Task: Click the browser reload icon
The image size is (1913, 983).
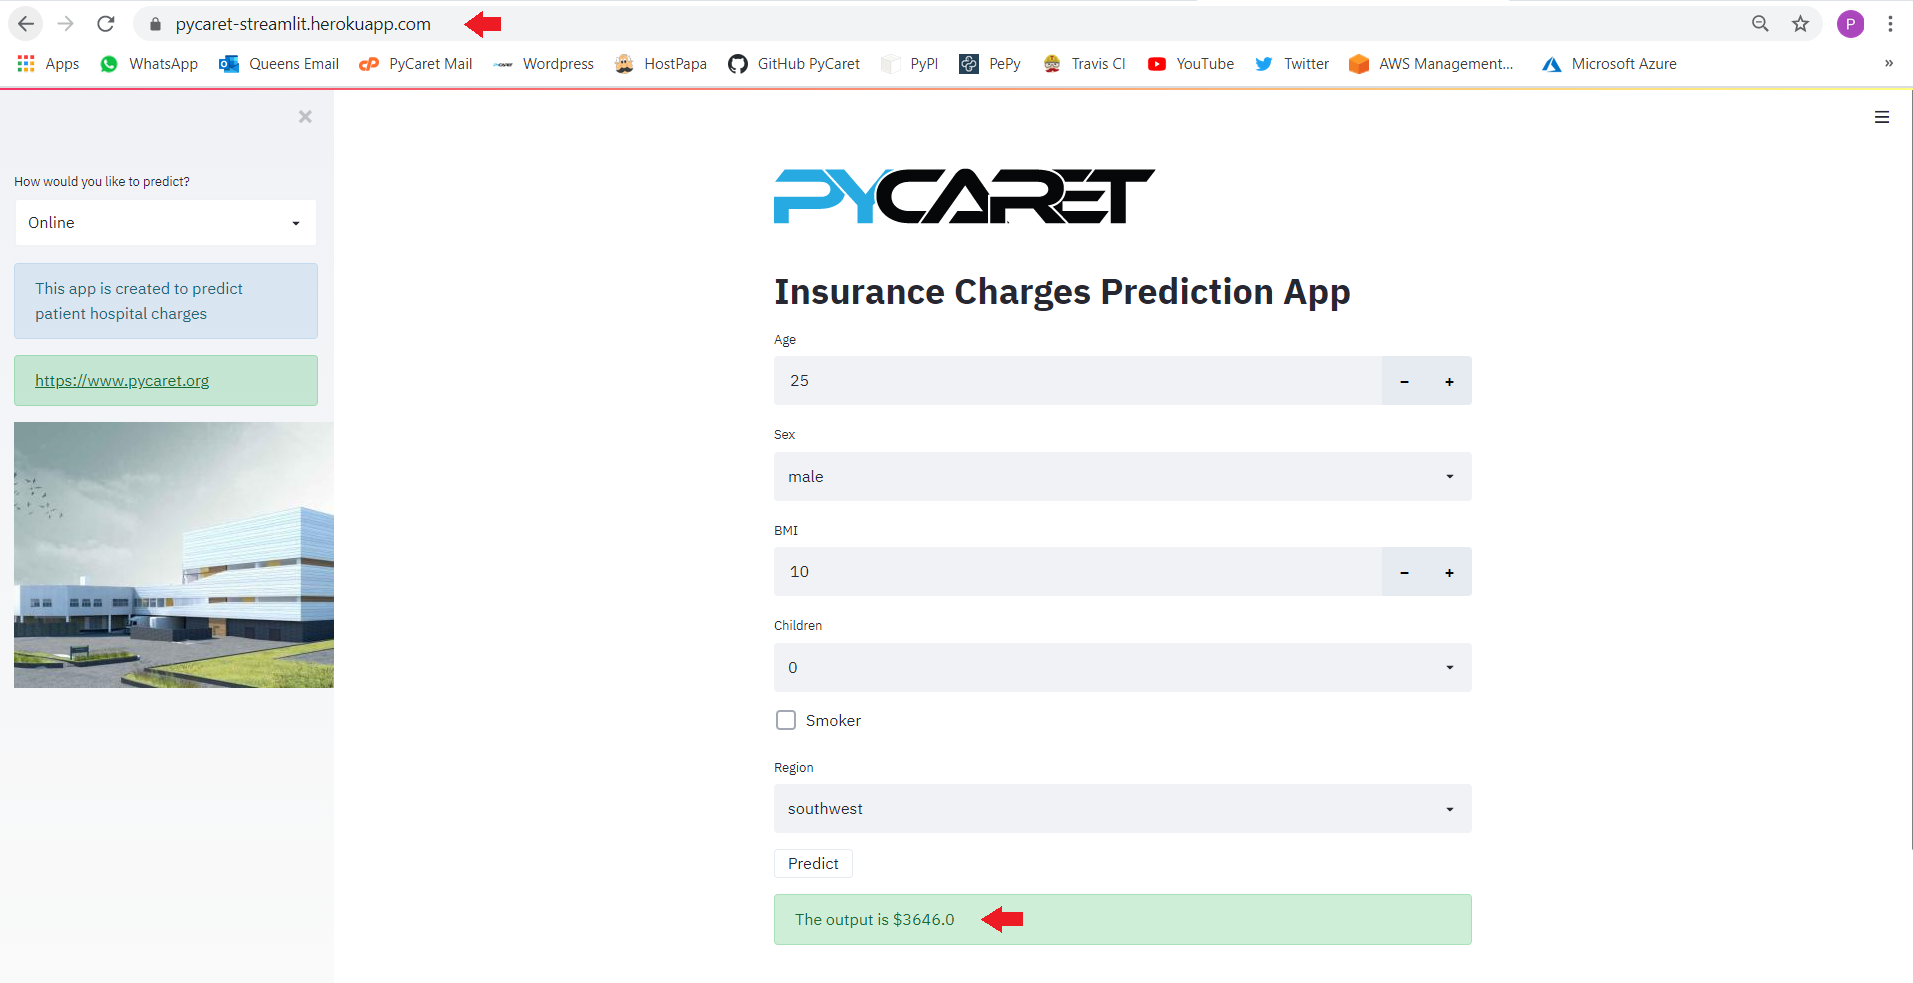Action: pyautogui.click(x=106, y=24)
